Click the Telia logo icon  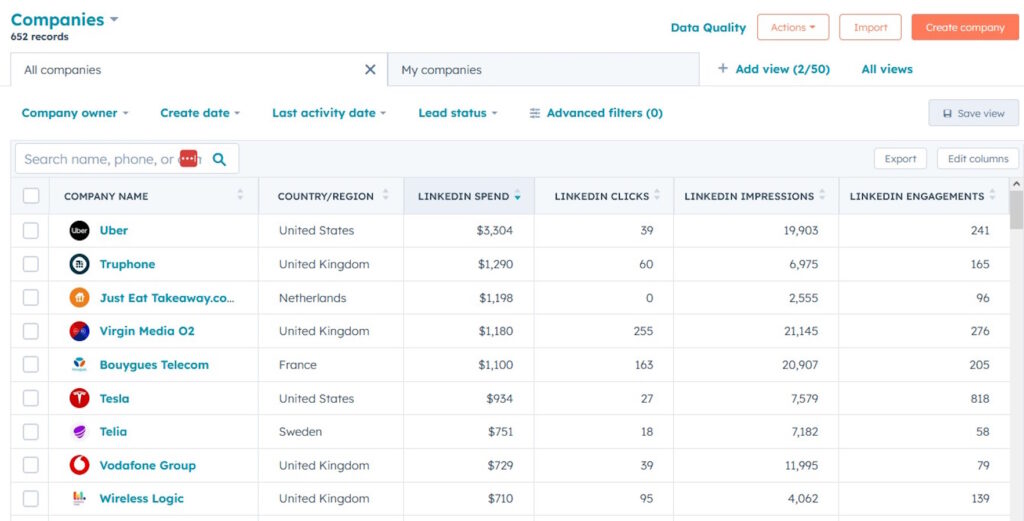[79, 432]
